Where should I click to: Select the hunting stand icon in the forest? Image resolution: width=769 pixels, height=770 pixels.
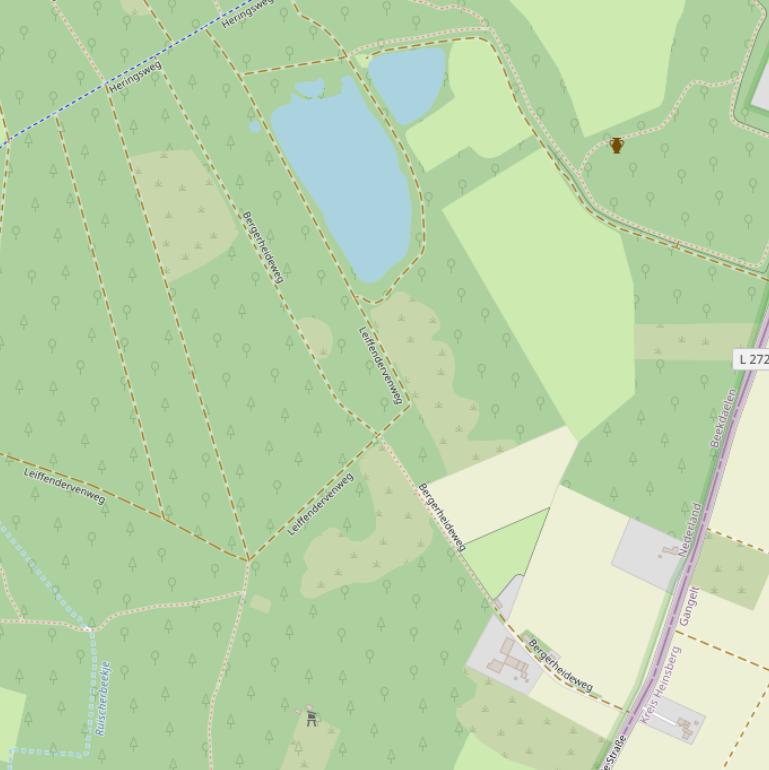click(x=310, y=716)
